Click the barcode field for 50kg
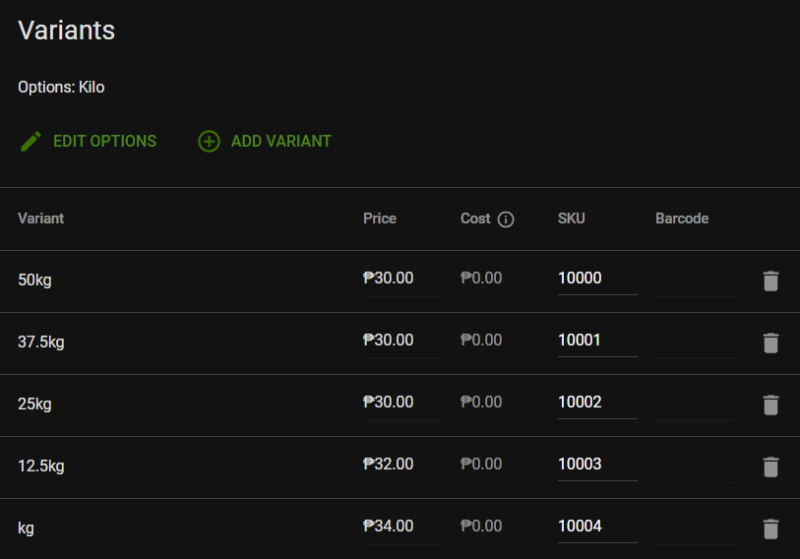This screenshot has height=559, width=800. pyautogui.click(x=694, y=278)
